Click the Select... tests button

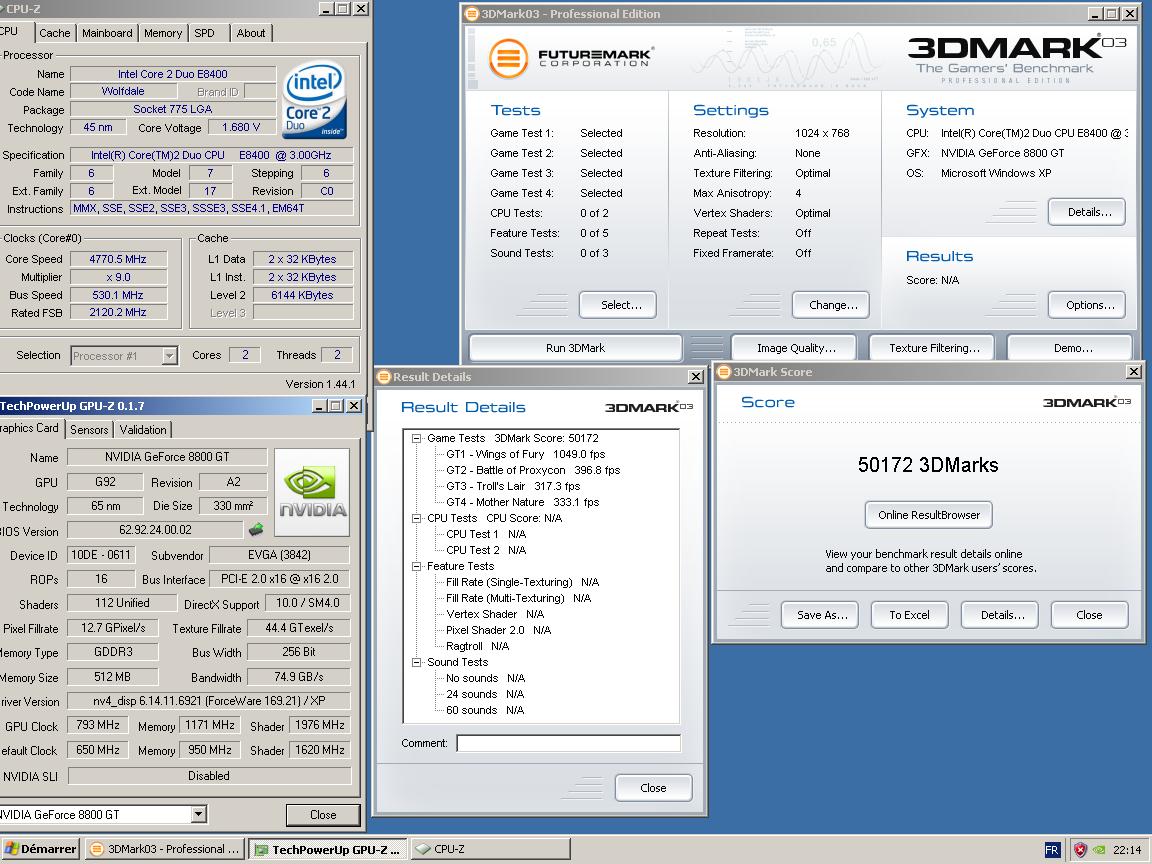[618, 305]
